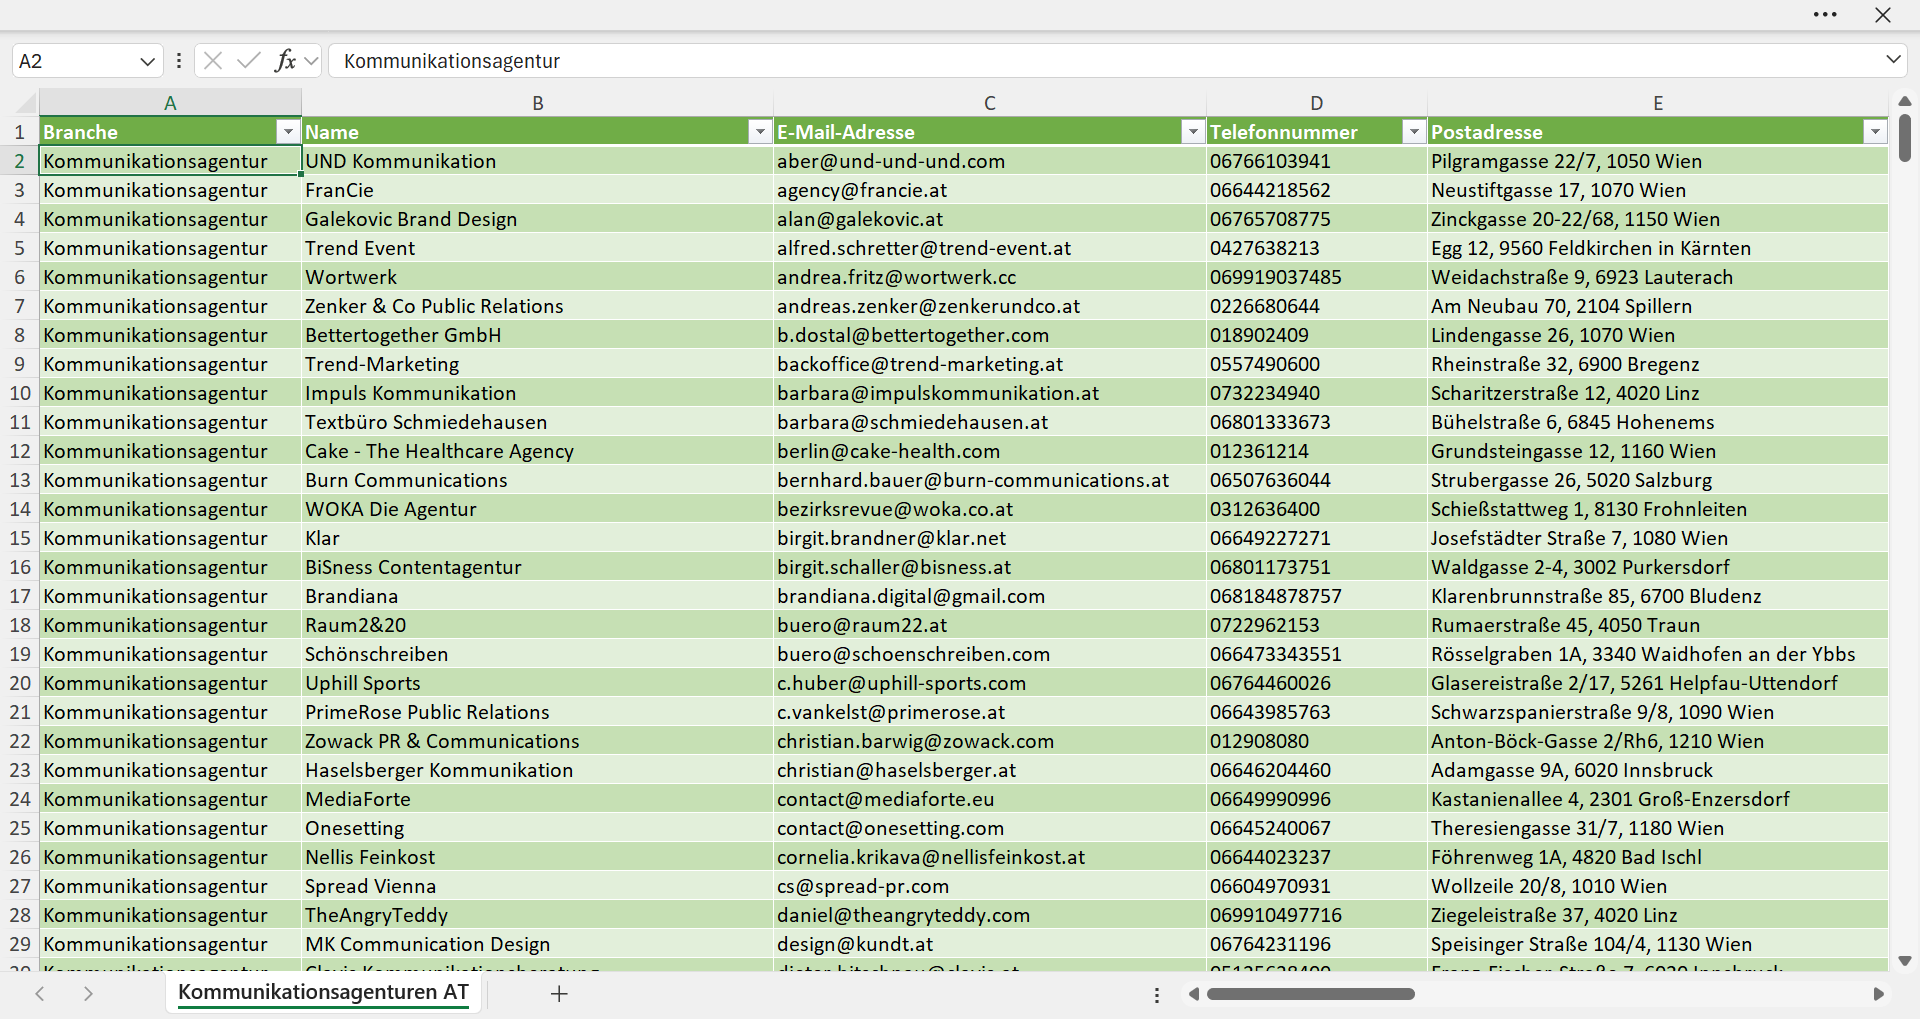Select cell 'backoffice@trend-marketing.at'

[990, 364]
